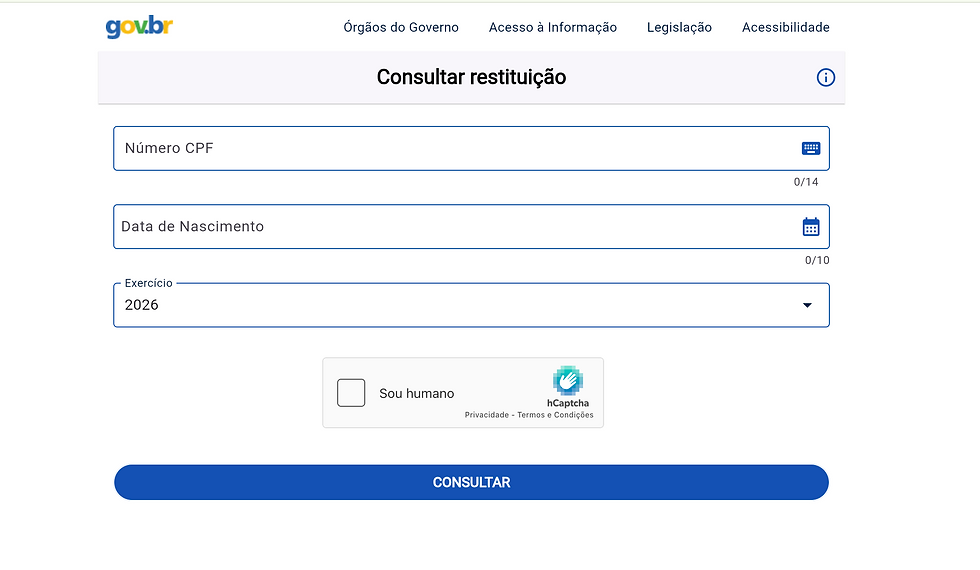Screen dimensions: 980x570
Task: Go to Legislação
Action: point(679,28)
